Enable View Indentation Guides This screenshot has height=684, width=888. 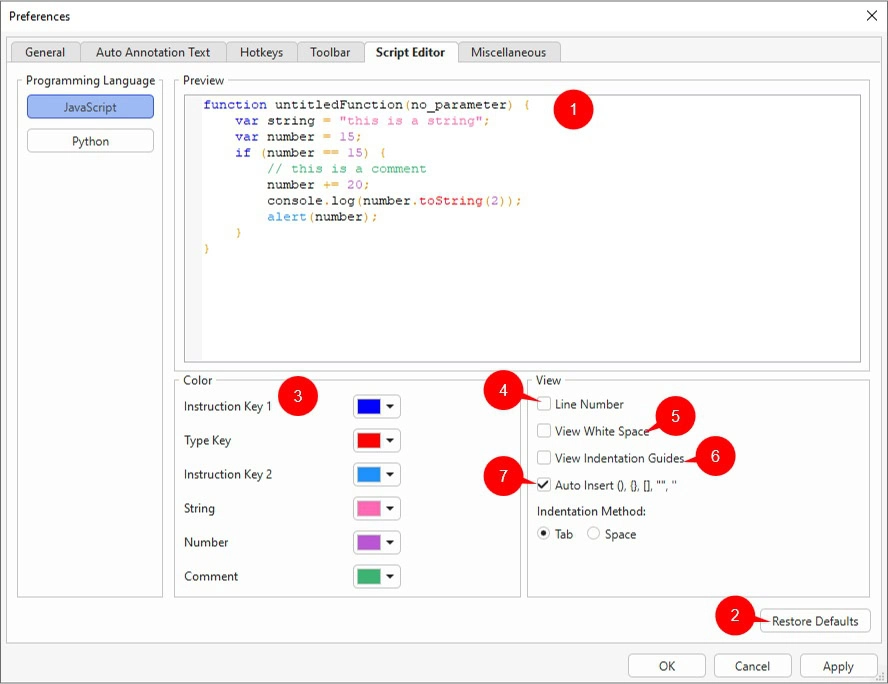(x=545, y=458)
